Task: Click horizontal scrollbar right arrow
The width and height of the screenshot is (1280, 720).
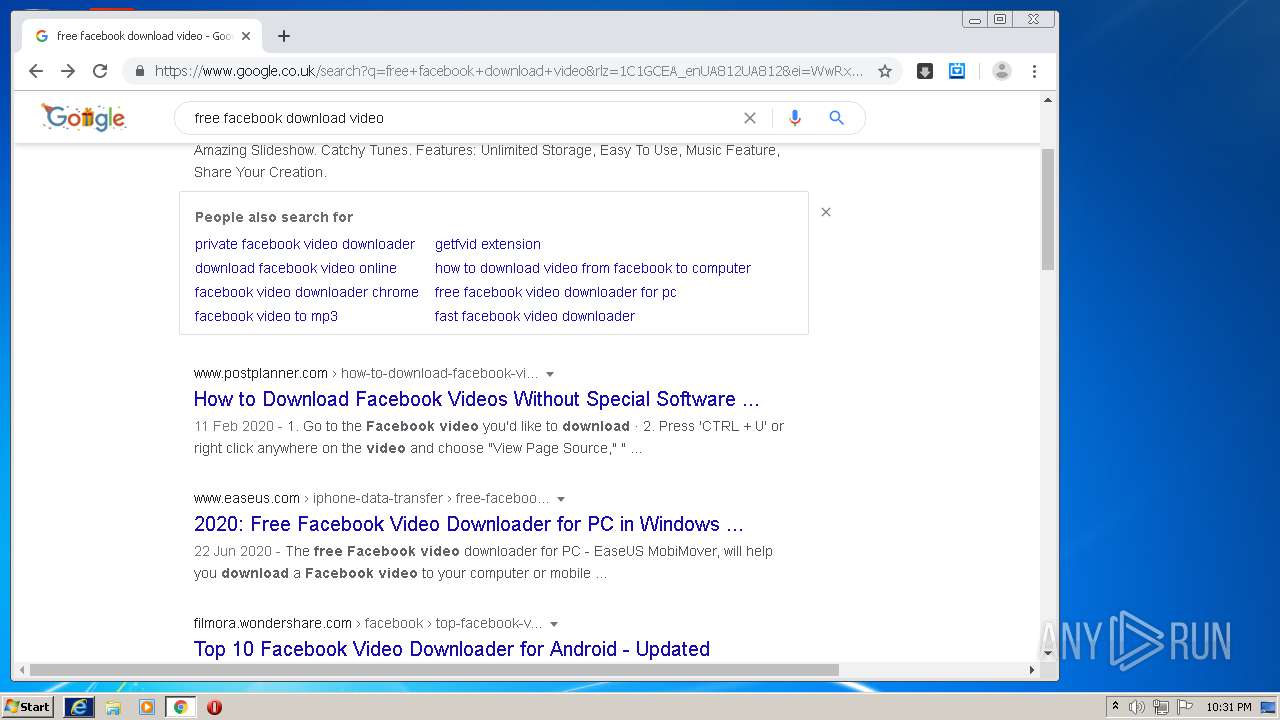Action: pos(1032,670)
